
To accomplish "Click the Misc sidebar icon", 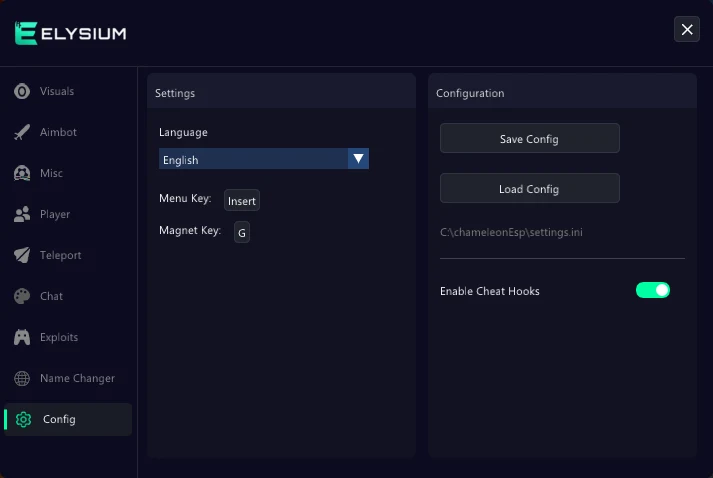I will [22, 173].
